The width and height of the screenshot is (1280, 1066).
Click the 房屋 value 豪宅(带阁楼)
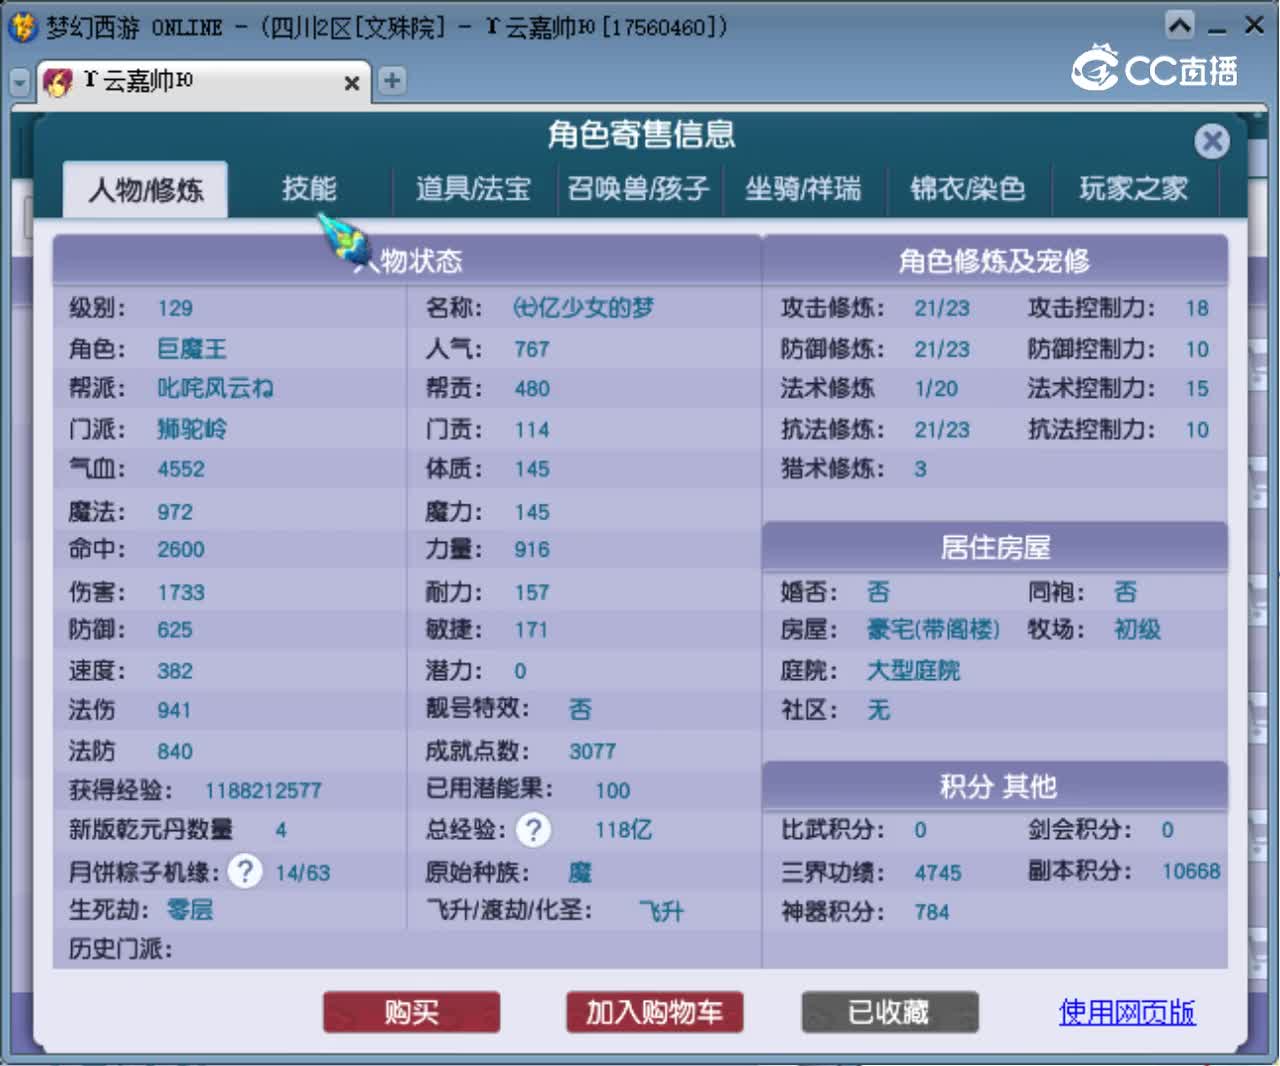coord(933,629)
